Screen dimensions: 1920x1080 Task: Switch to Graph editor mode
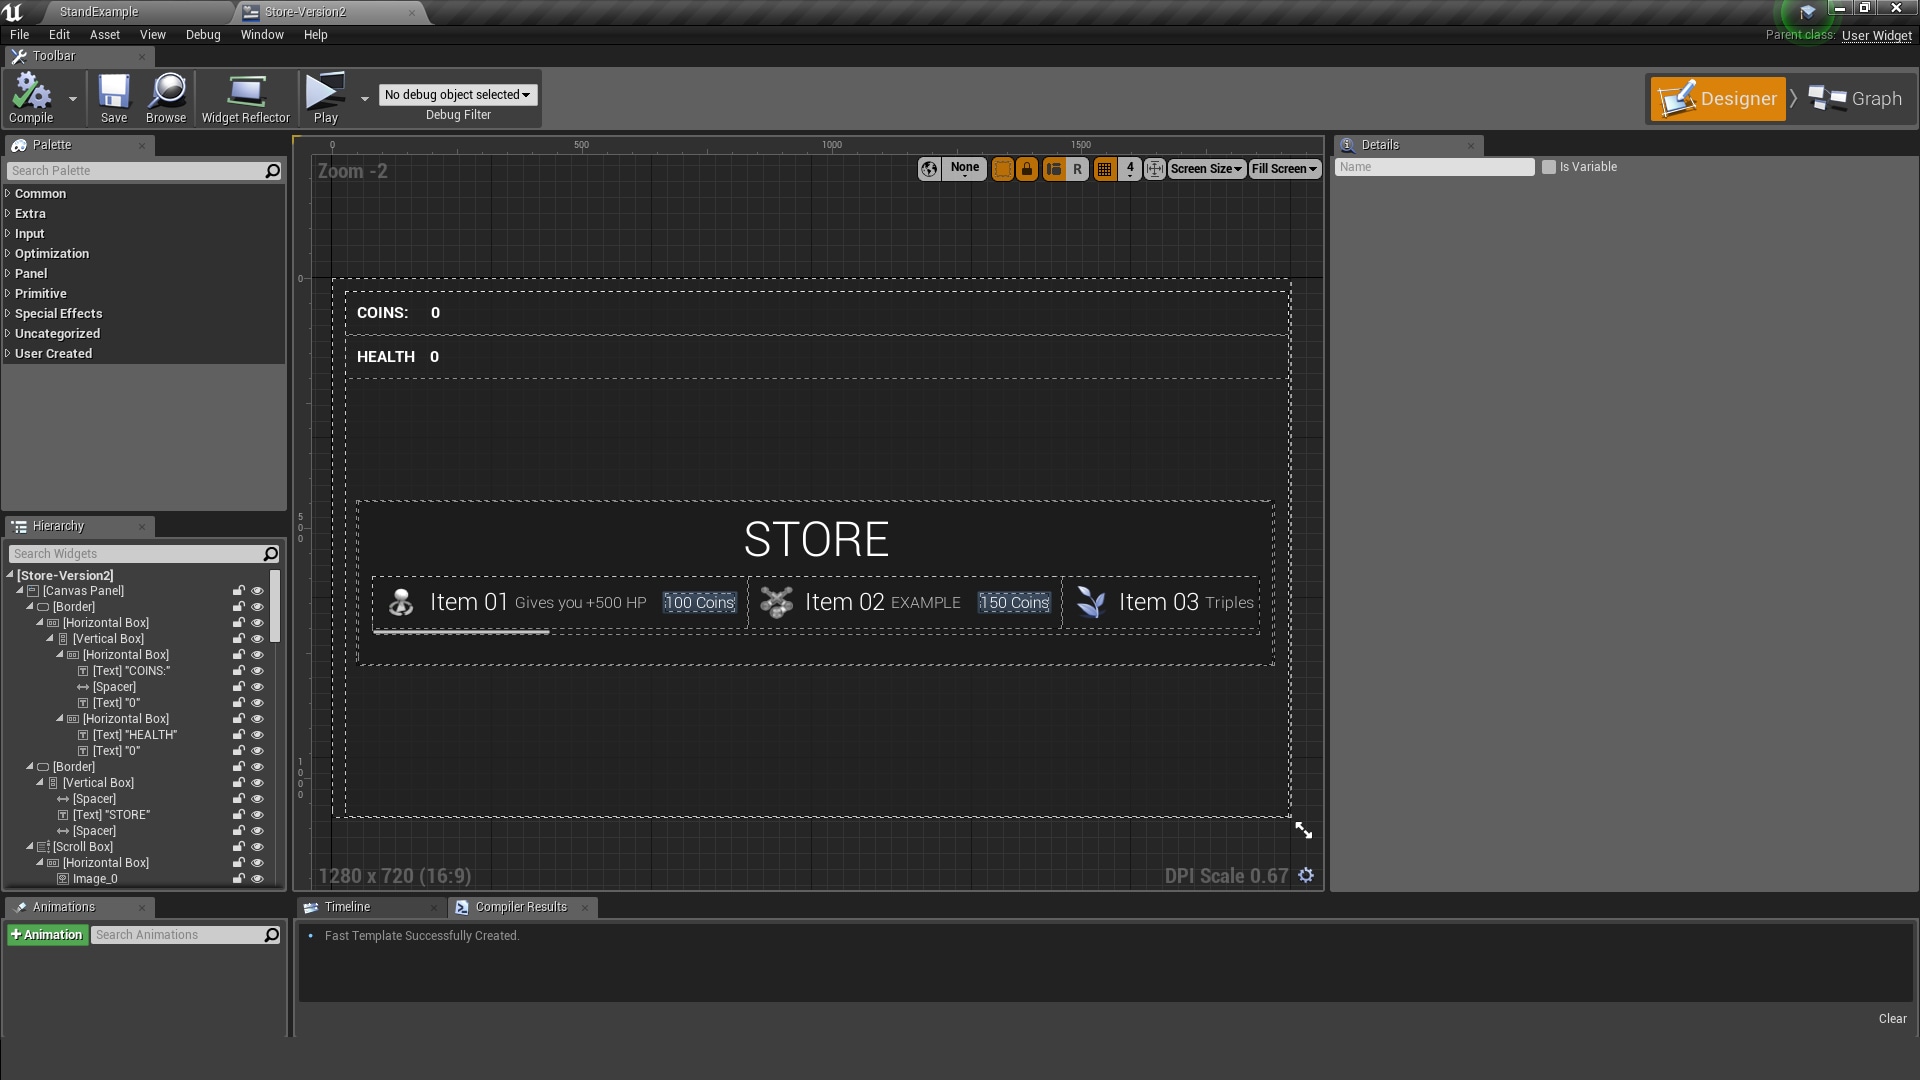tap(1856, 99)
